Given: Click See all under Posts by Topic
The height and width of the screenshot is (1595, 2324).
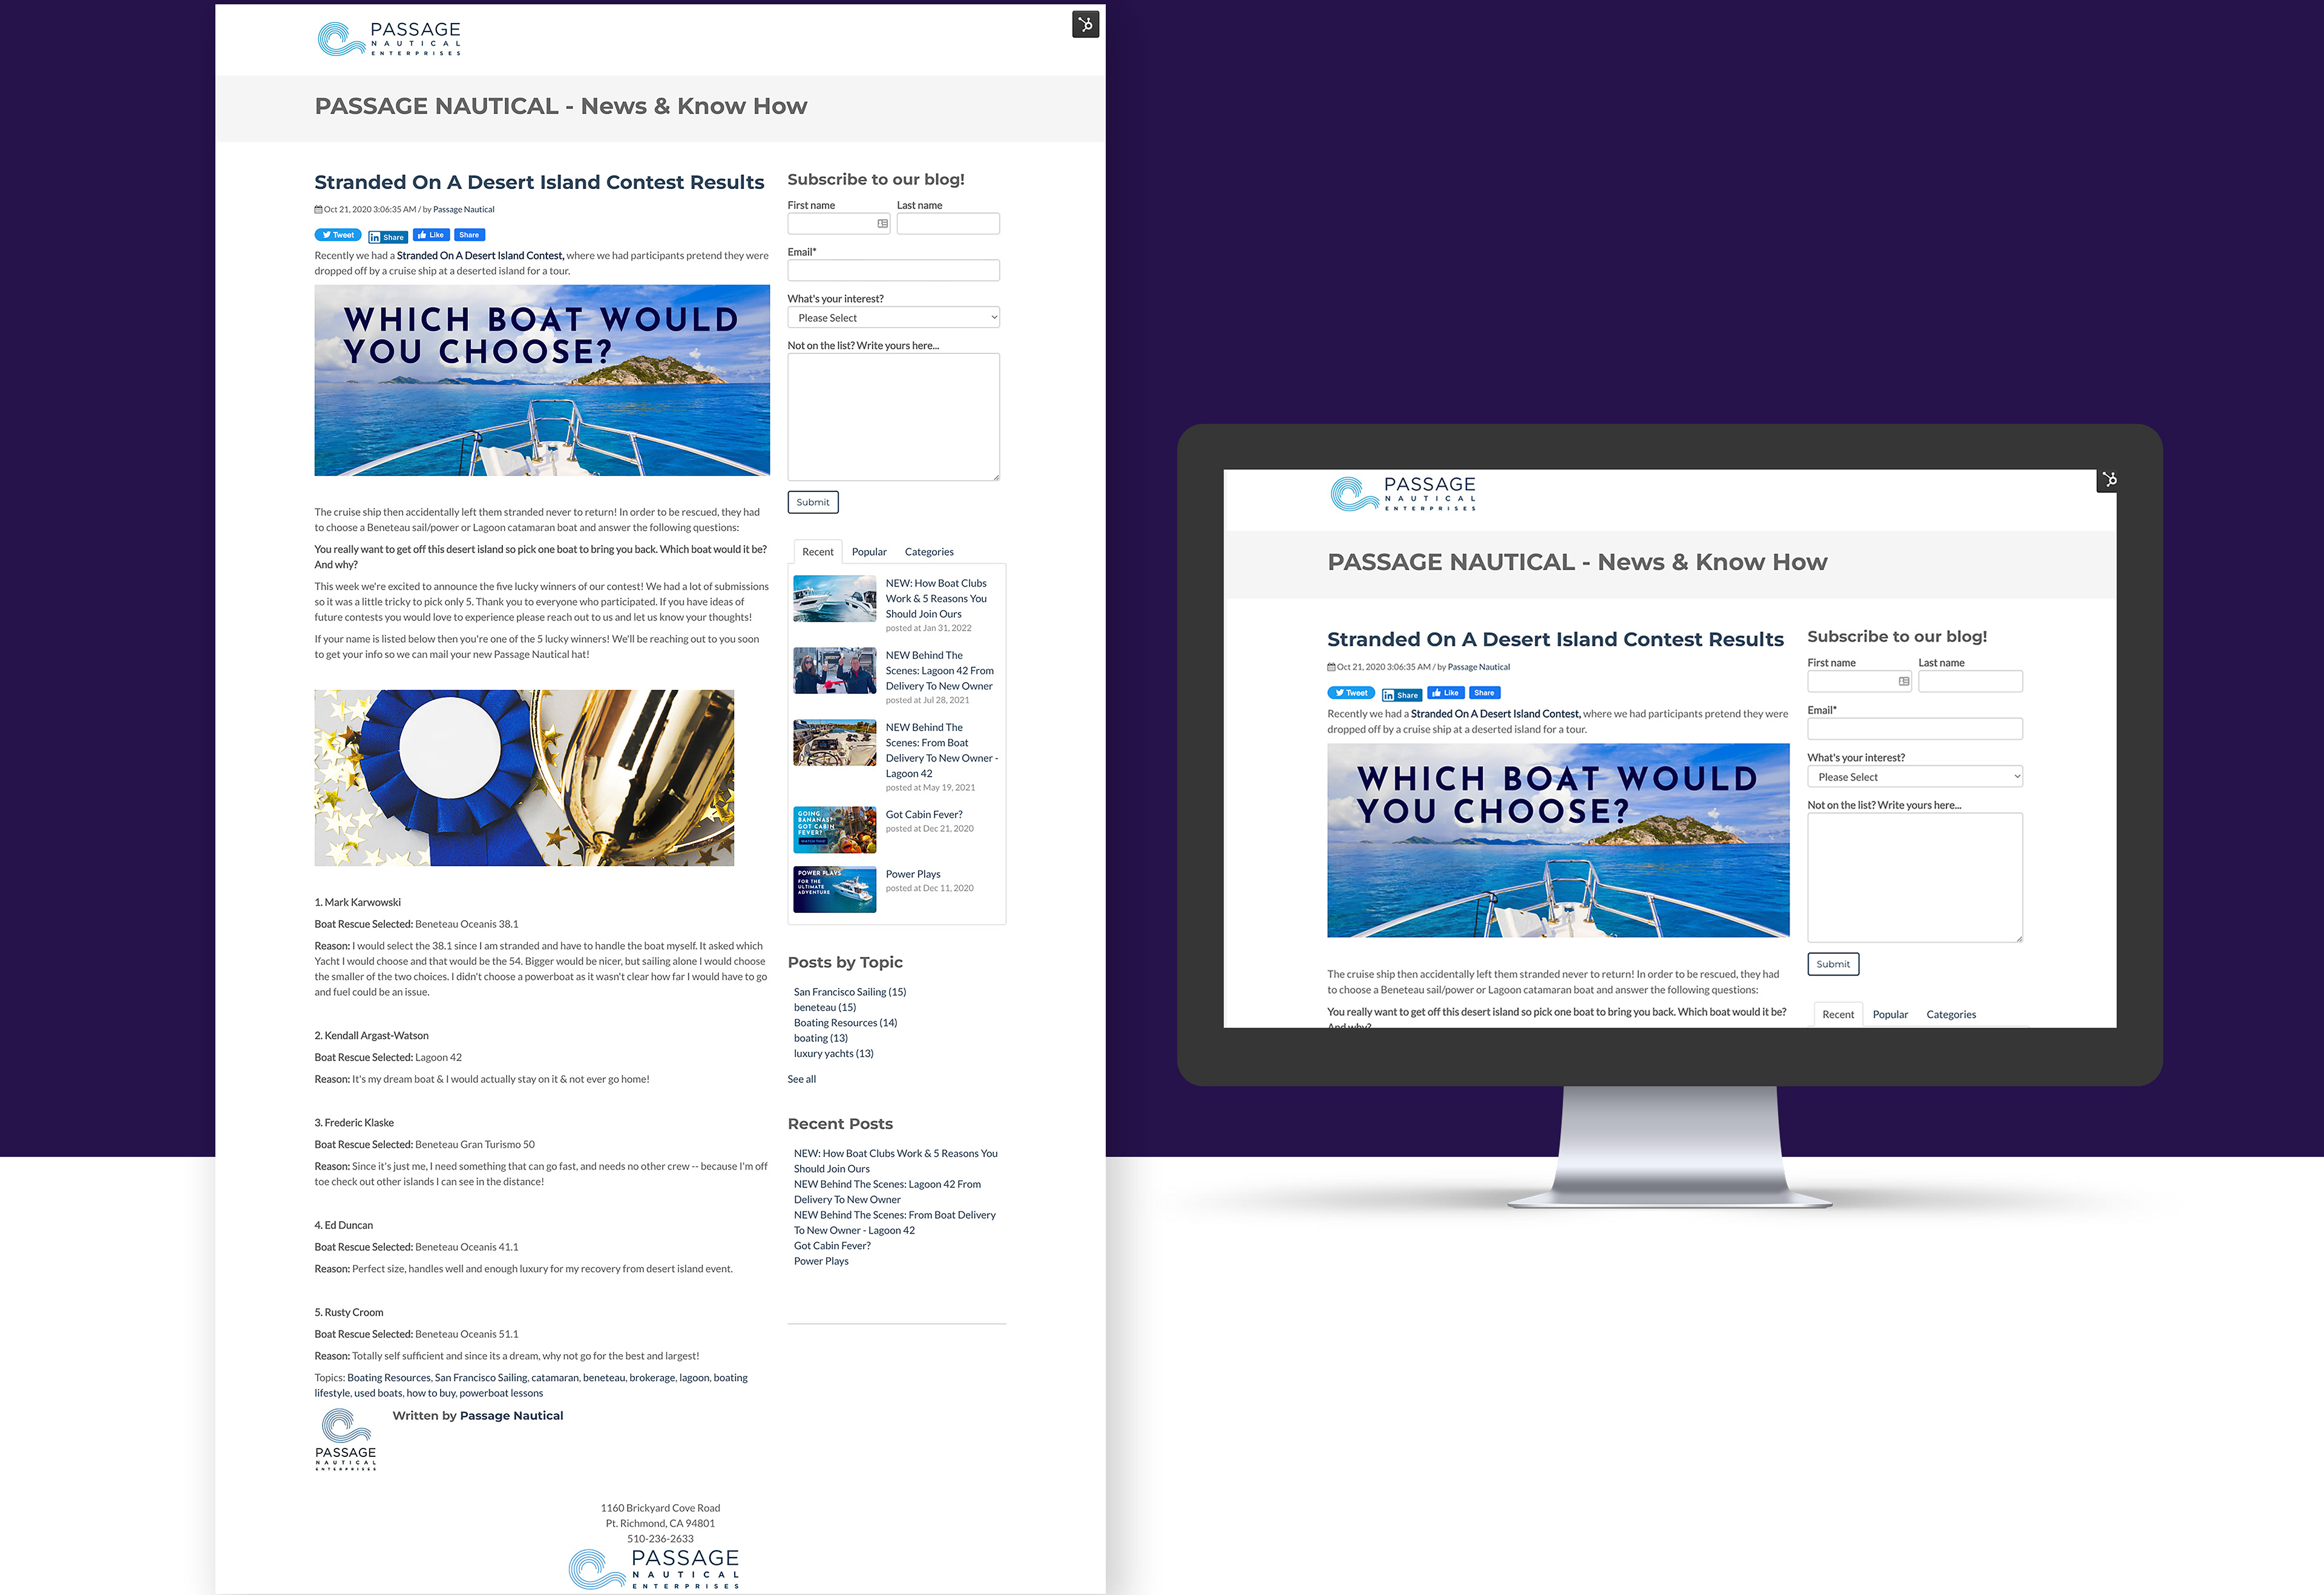Looking at the screenshot, I should 802,1079.
